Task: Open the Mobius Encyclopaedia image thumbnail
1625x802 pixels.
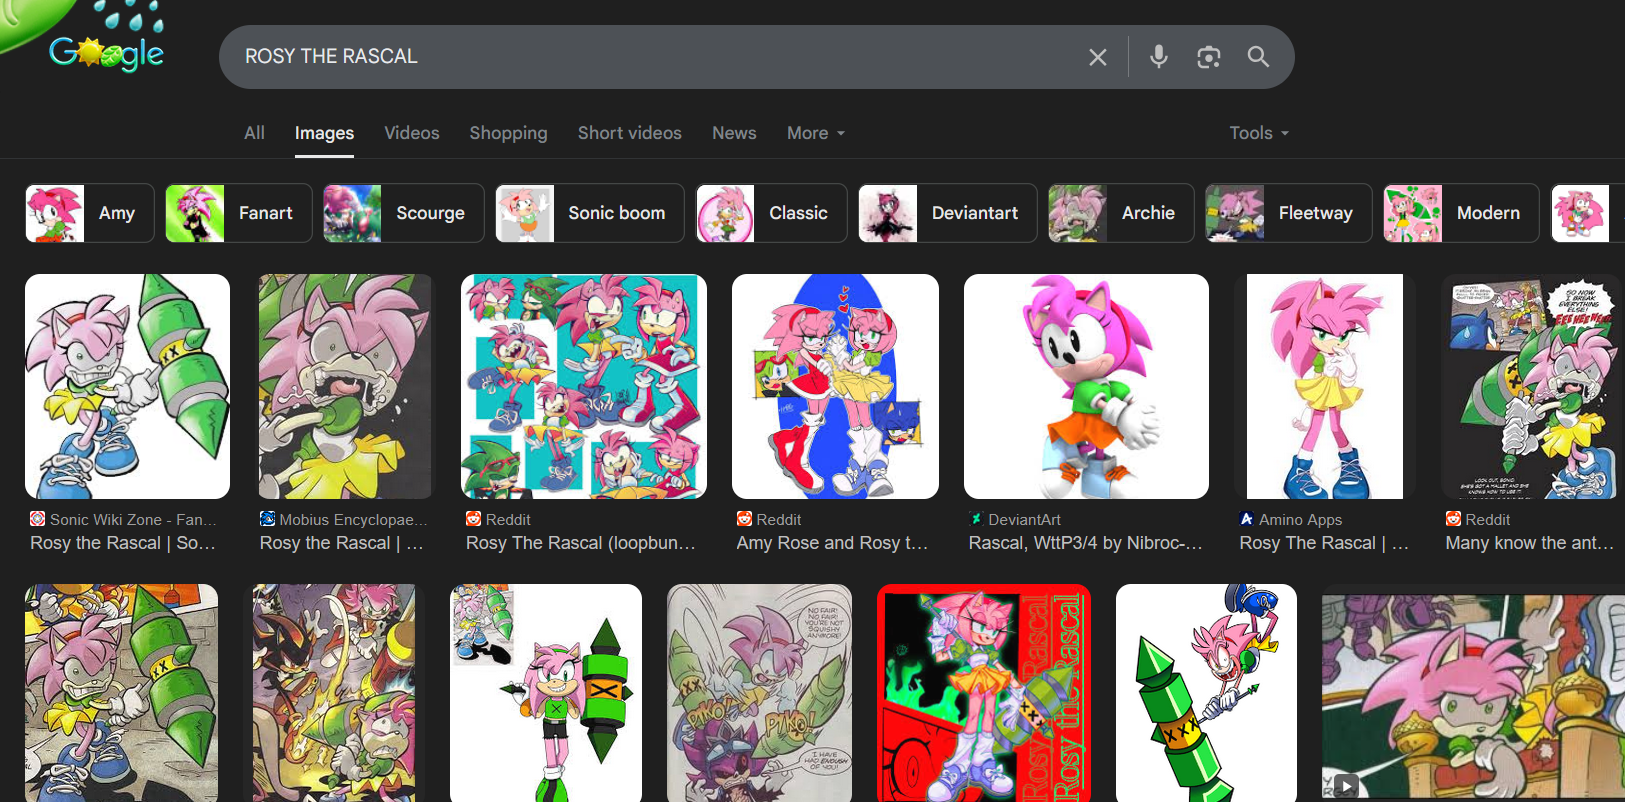Action: (346, 386)
